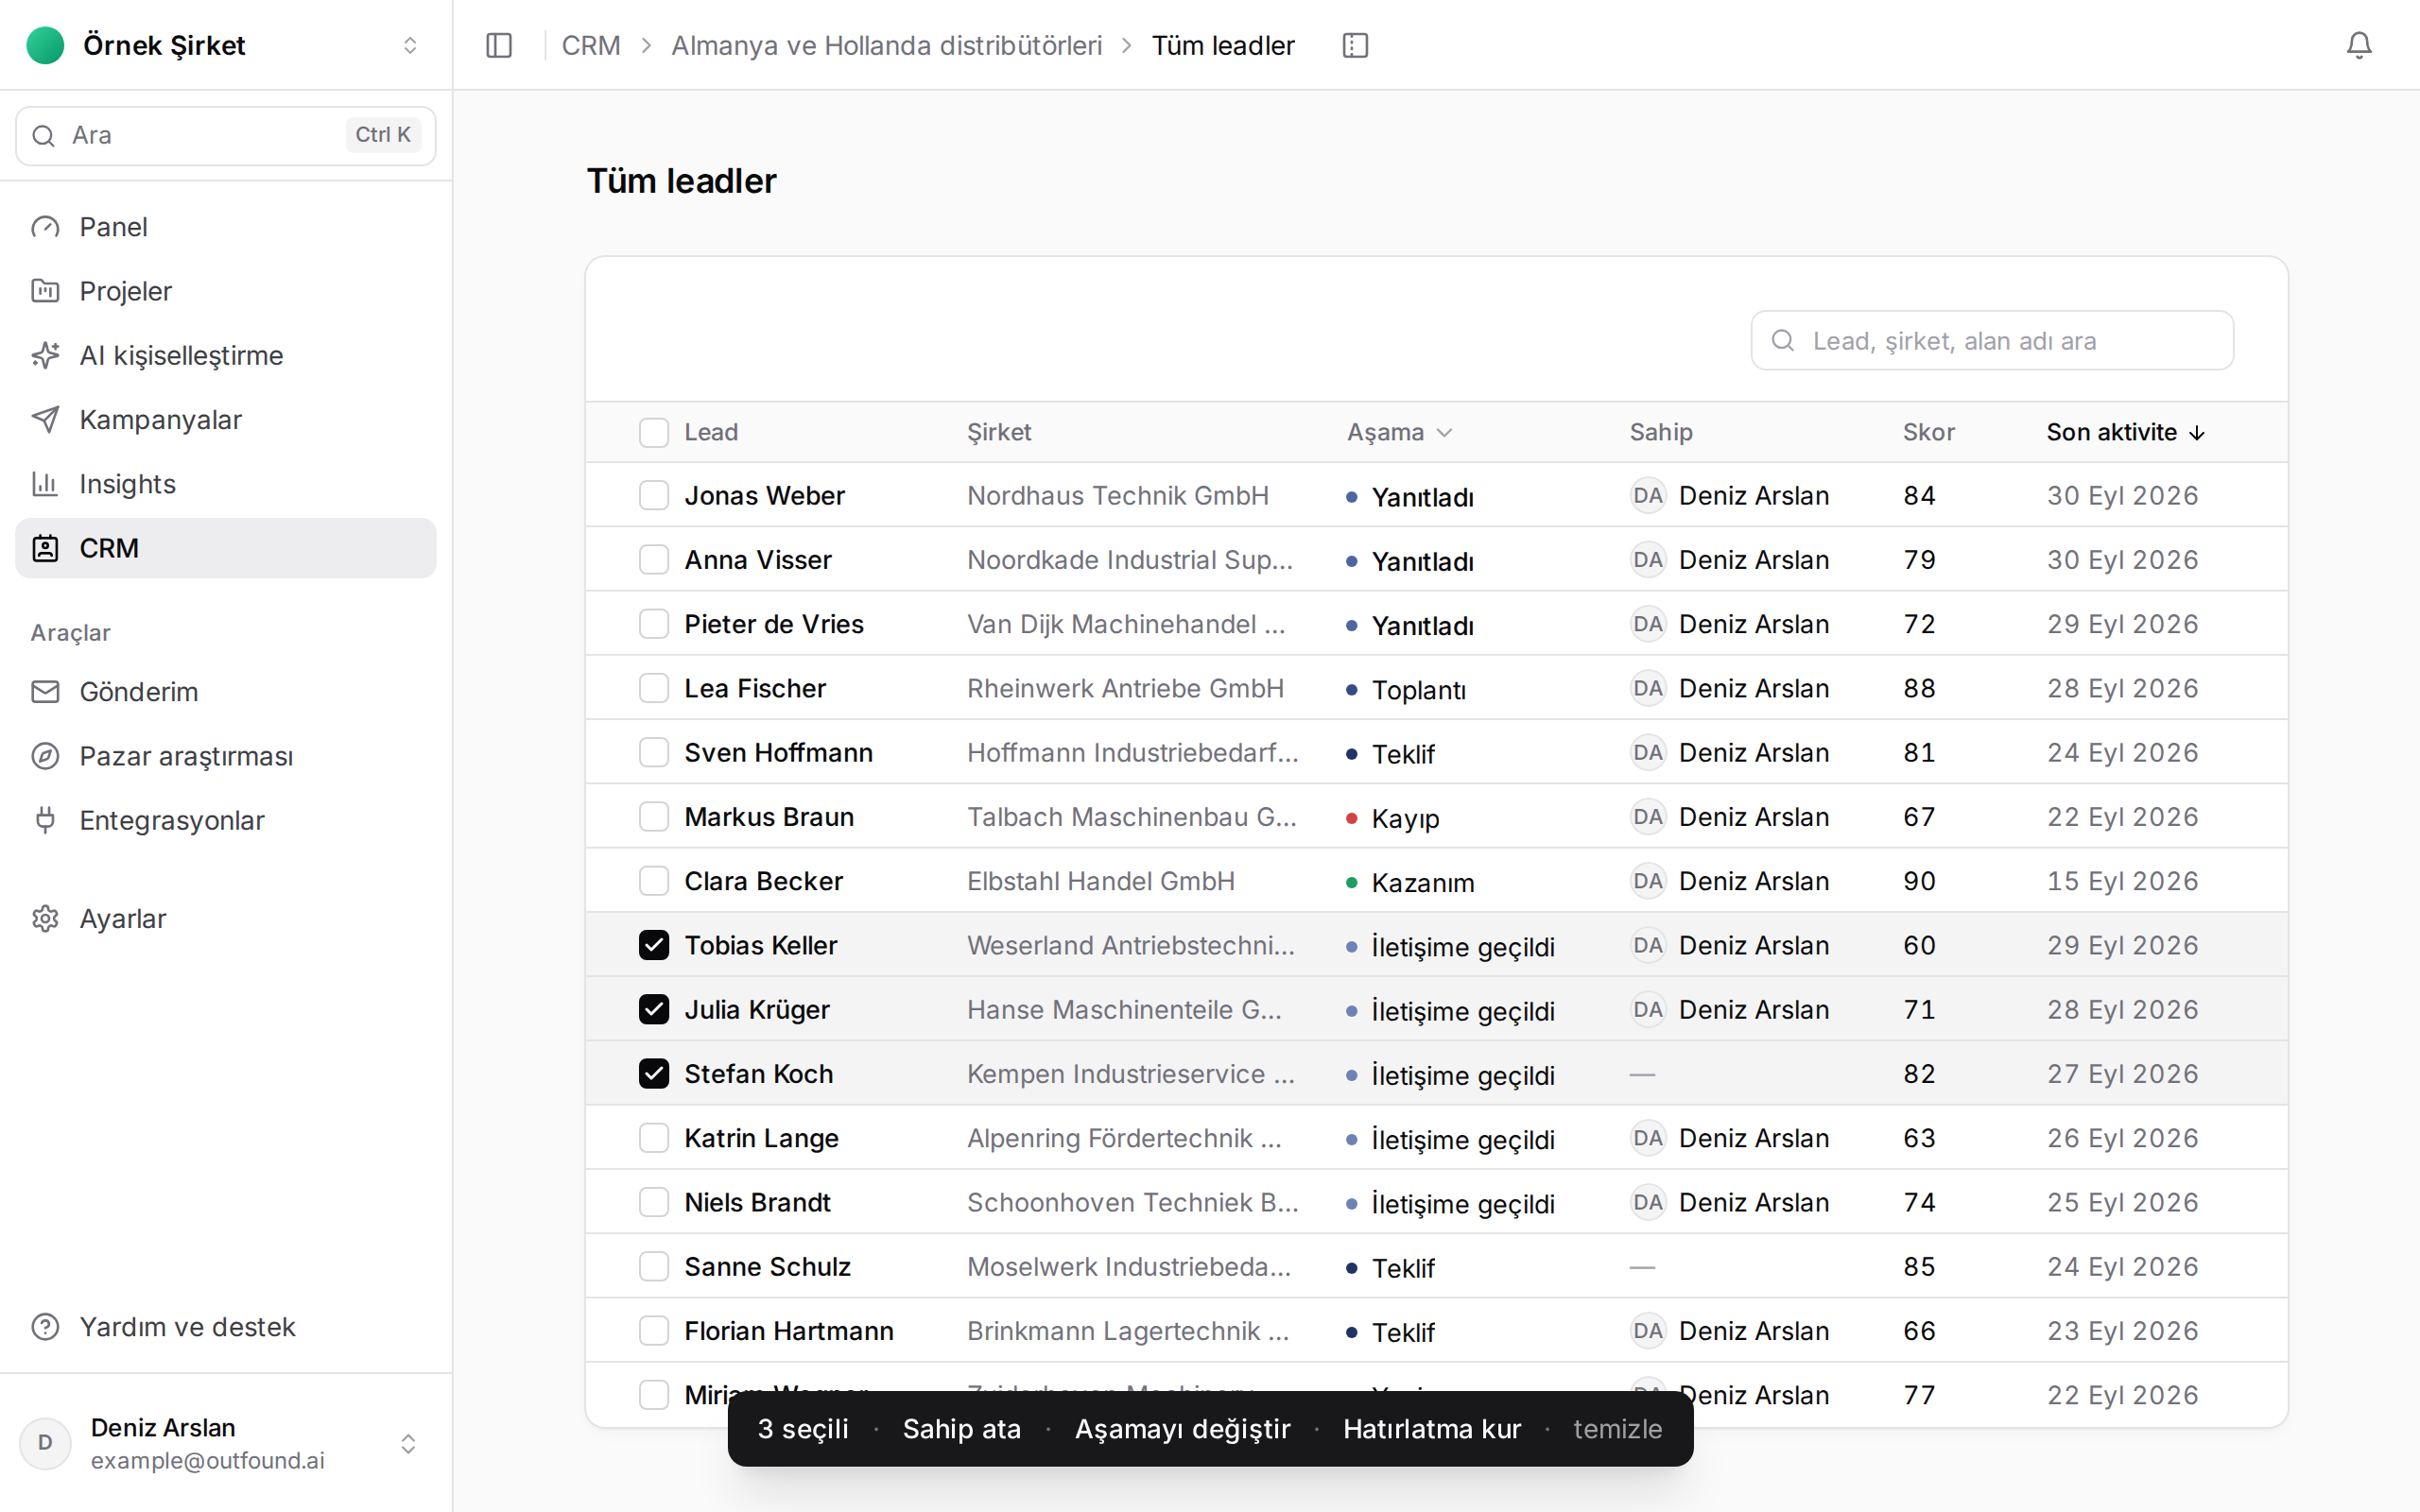Click the Entegrasyonlar plug icon
The height and width of the screenshot is (1512, 2420).
pos(45,820)
